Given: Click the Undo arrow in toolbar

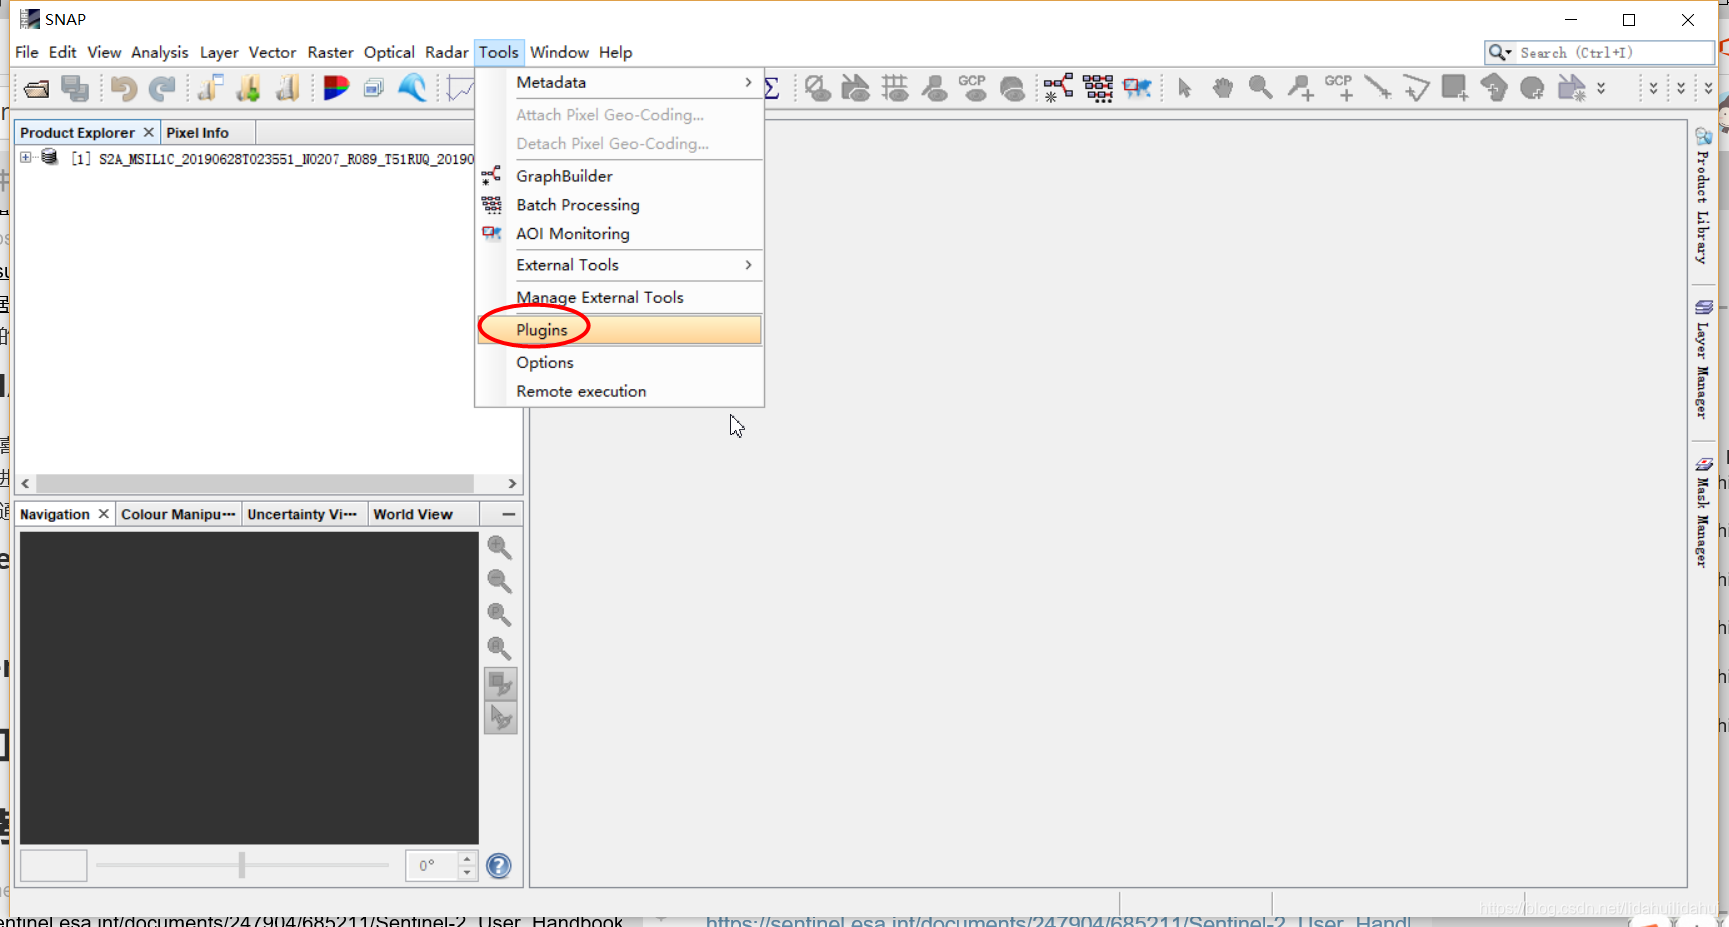Looking at the screenshot, I should coord(123,89).
